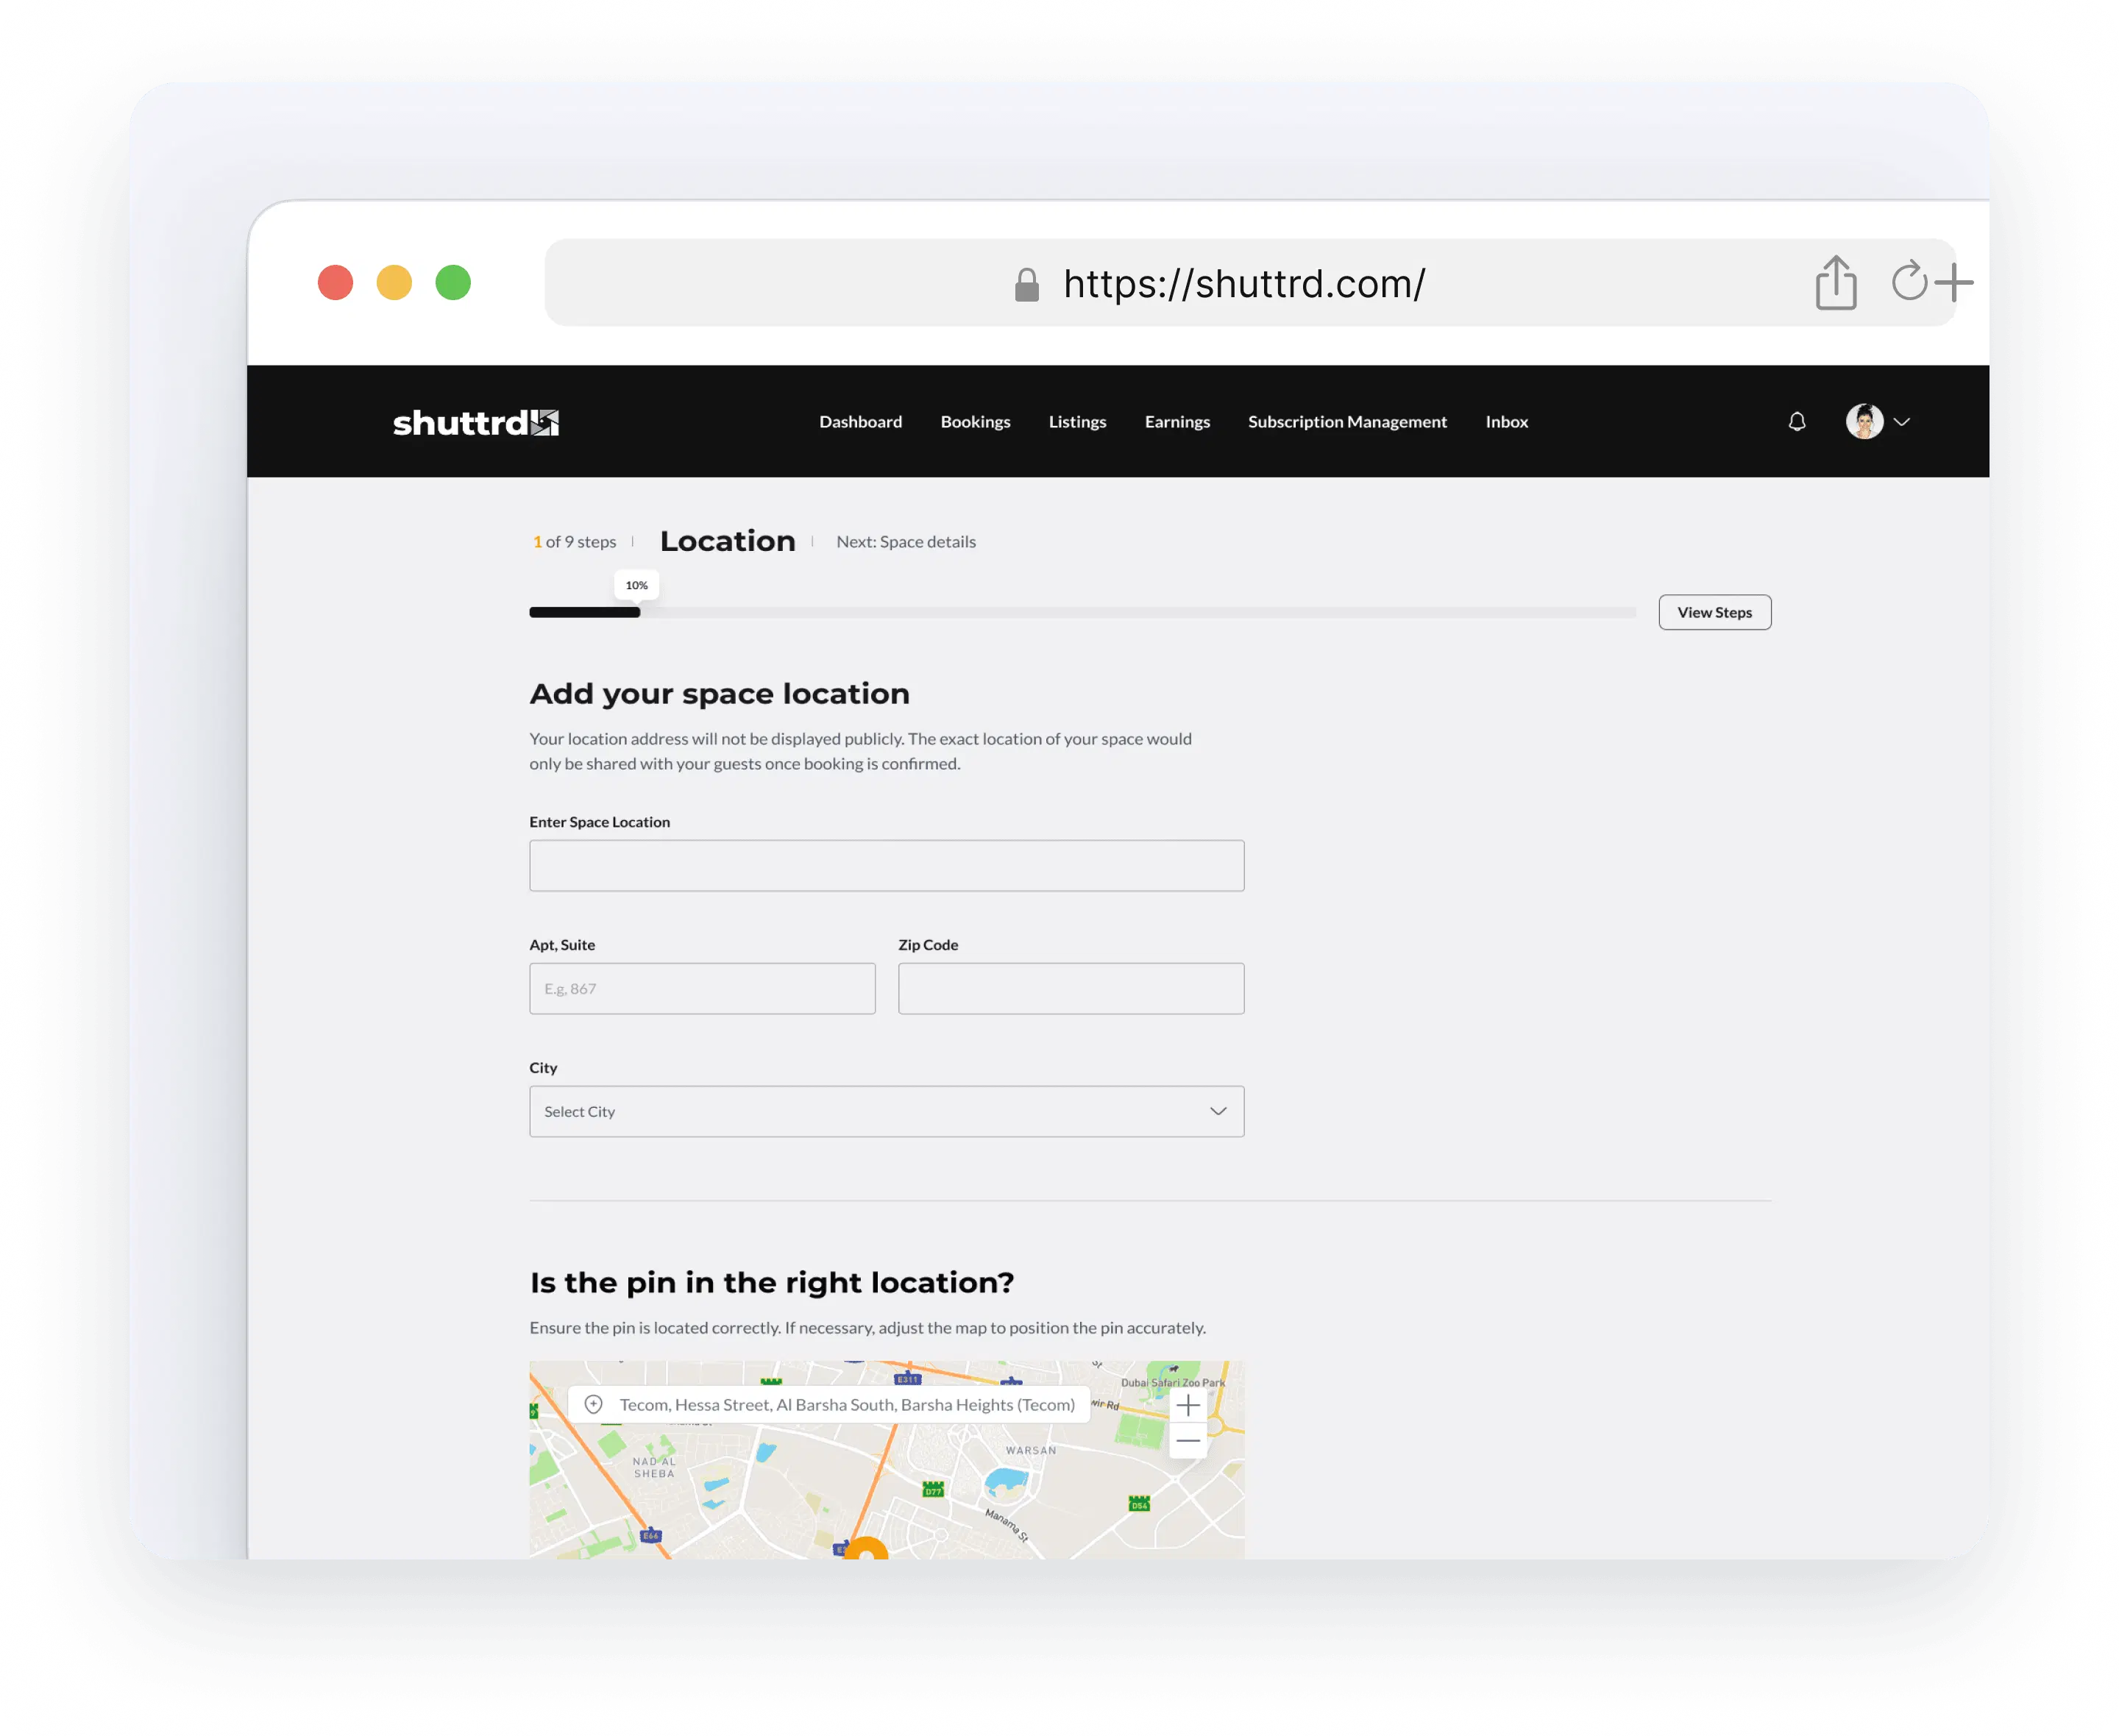Click the notification bell icon

1796,422
